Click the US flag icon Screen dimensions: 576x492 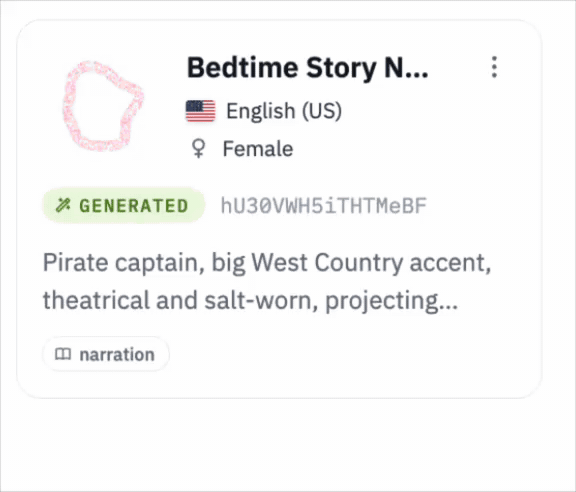(201, 111)
